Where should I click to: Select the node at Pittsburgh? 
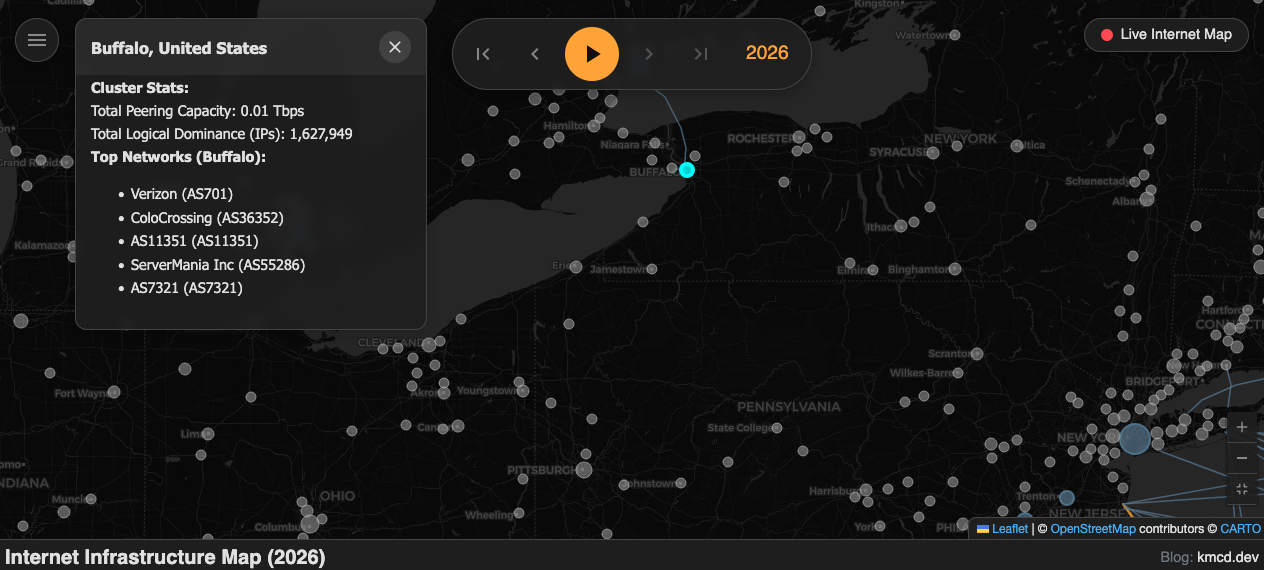click(584, 470)
